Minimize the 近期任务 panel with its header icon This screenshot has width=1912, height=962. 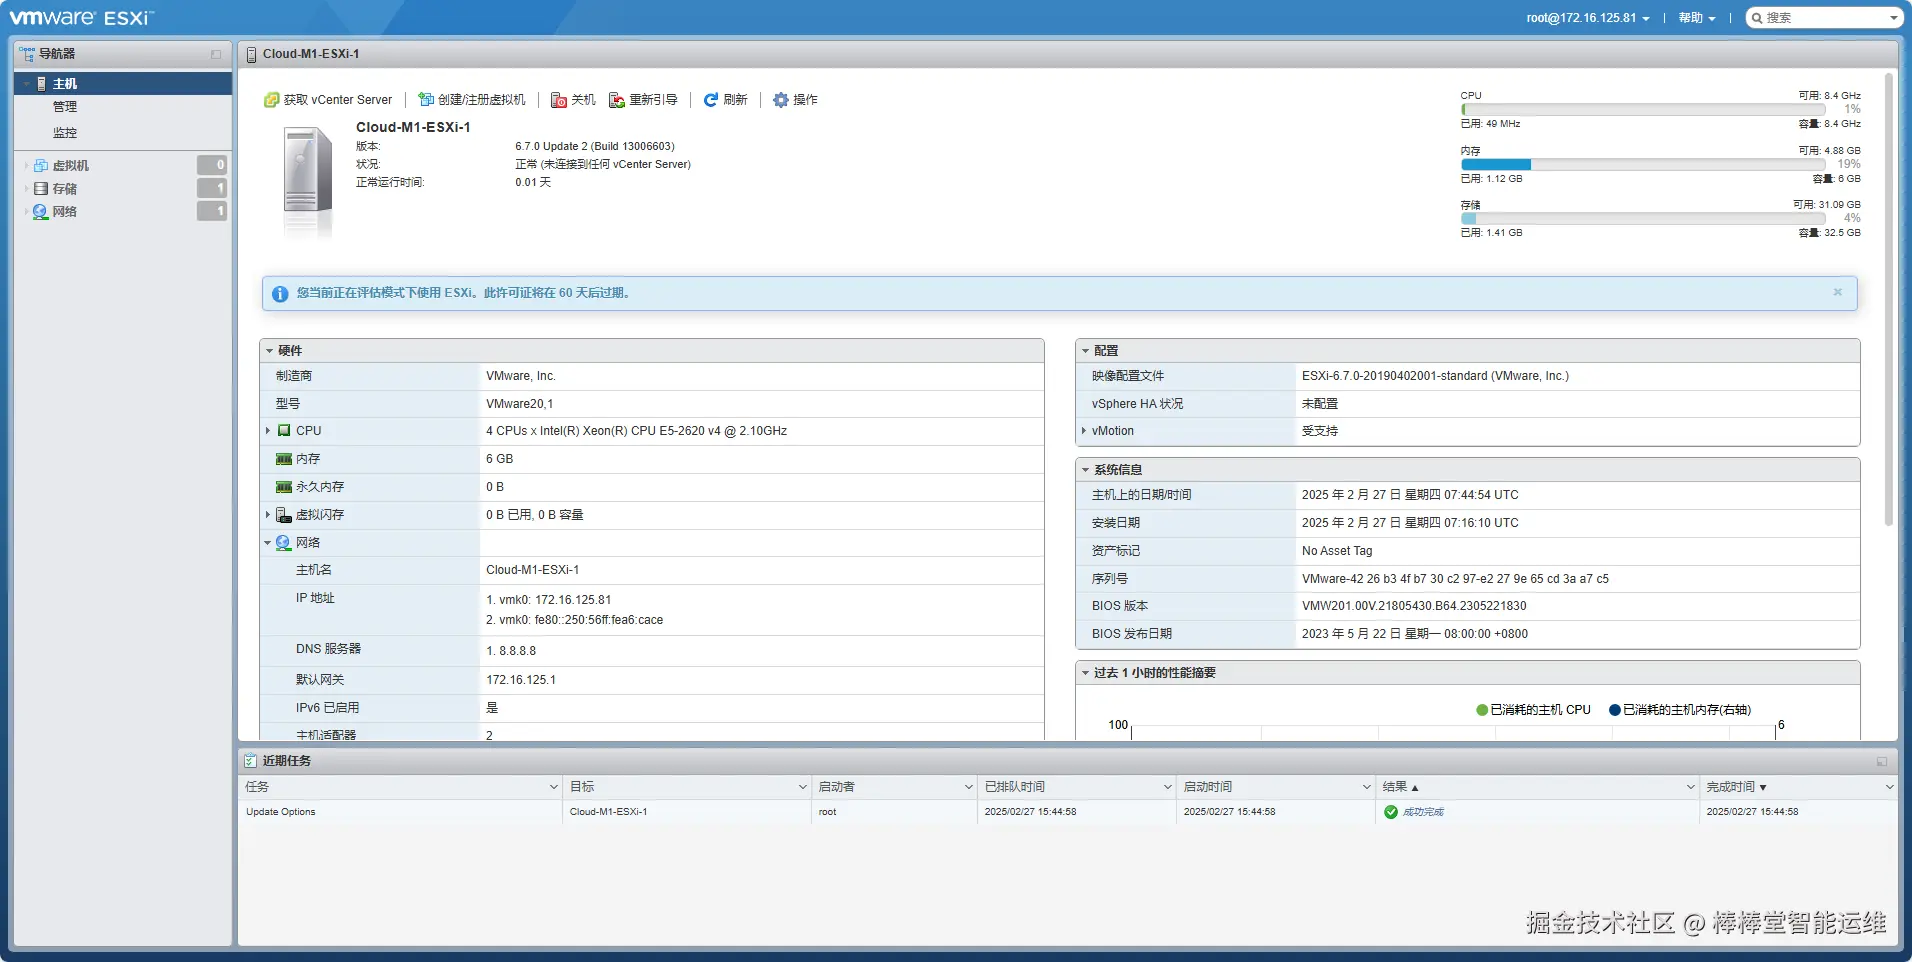1882,762
